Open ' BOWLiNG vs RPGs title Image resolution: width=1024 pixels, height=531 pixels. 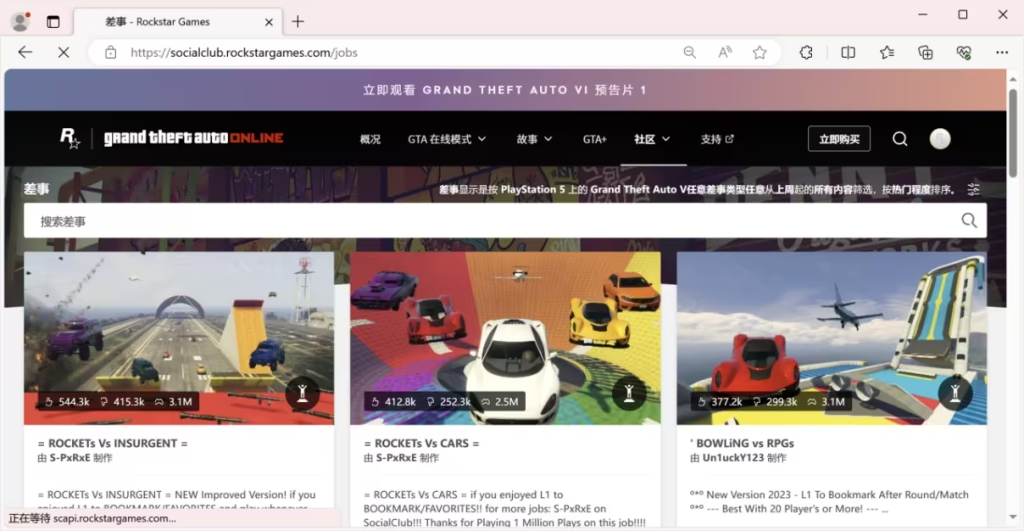click(742, 443)
